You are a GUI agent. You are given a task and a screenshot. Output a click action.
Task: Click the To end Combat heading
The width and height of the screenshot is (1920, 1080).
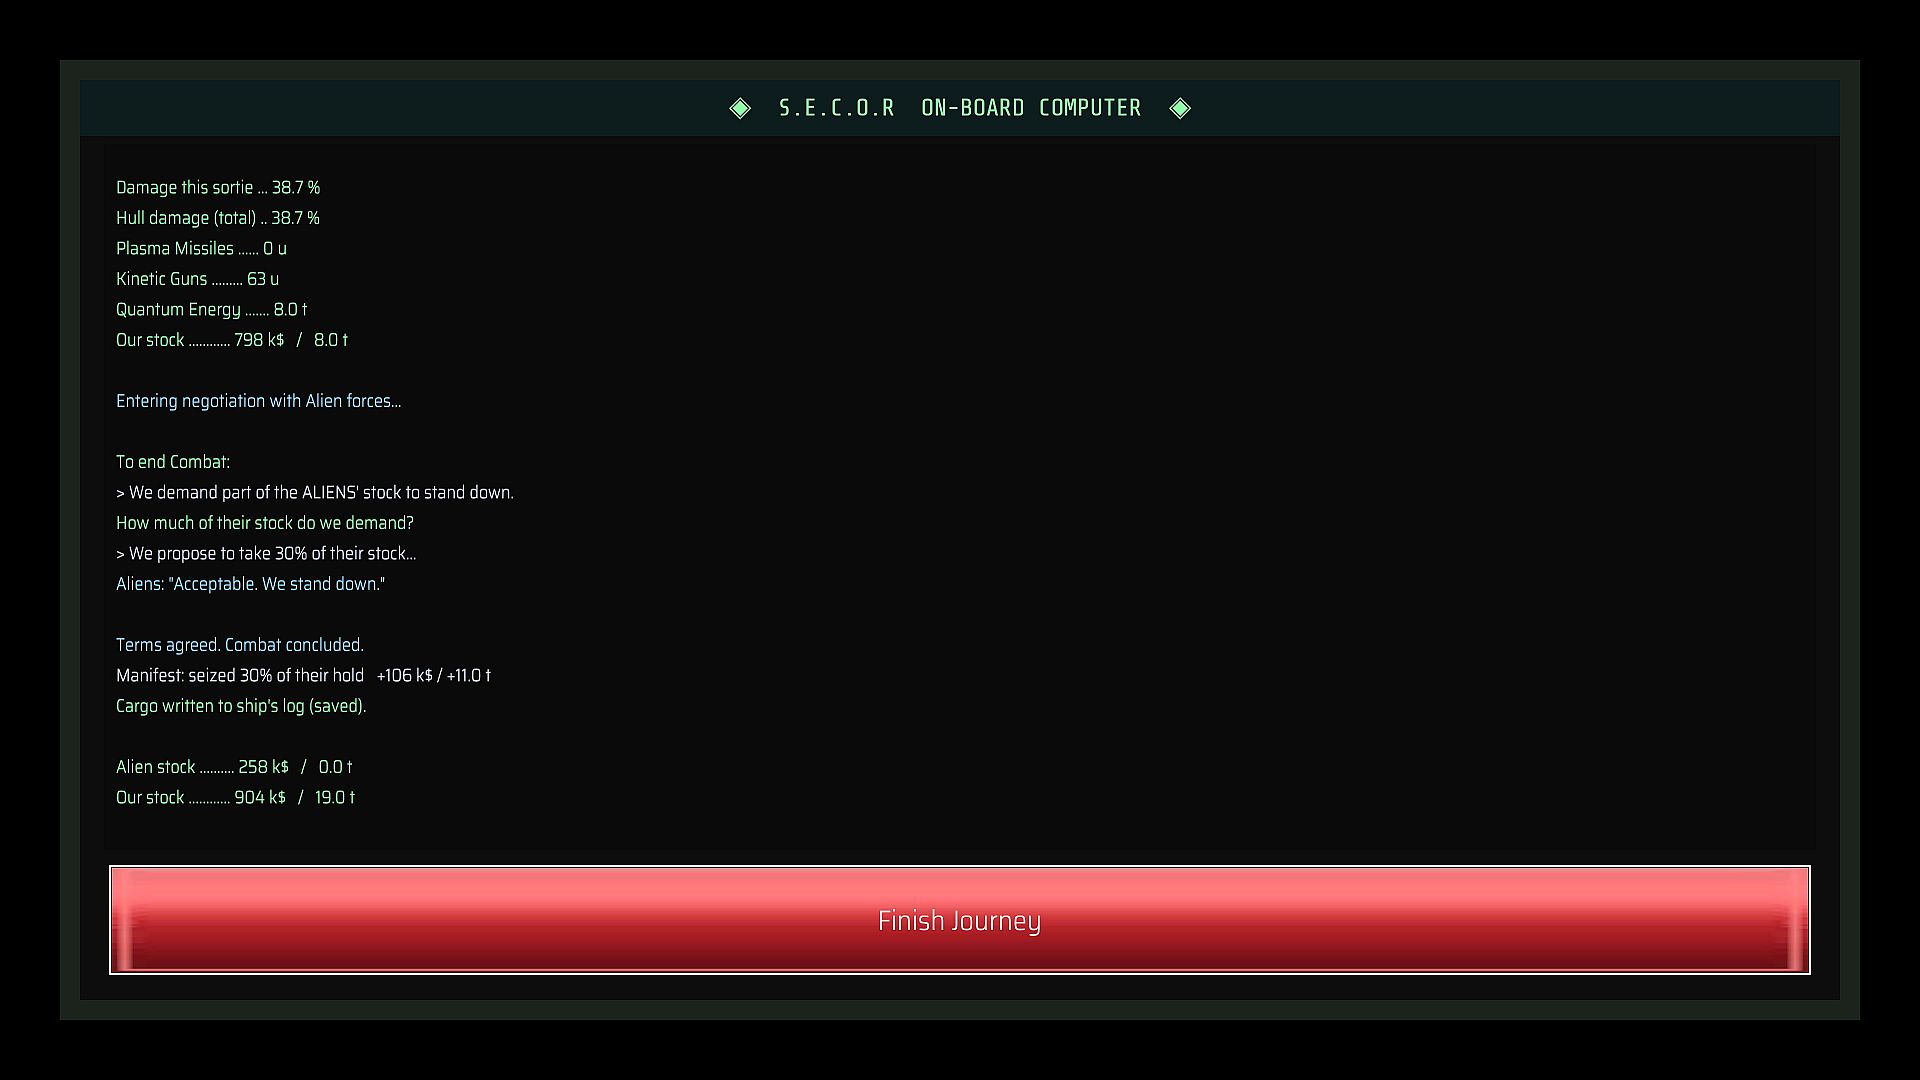pos(173,462)
